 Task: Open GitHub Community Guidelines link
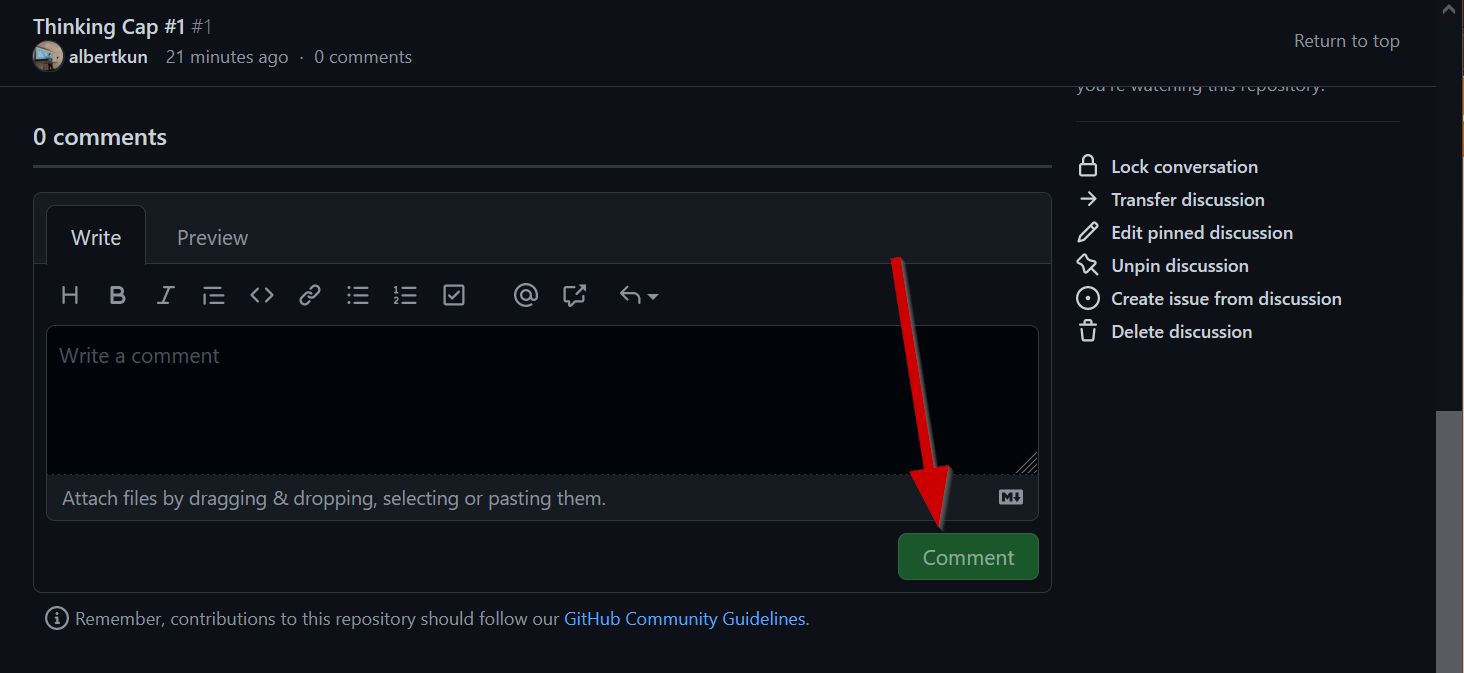pyautogui.click(x=684, y=619)
